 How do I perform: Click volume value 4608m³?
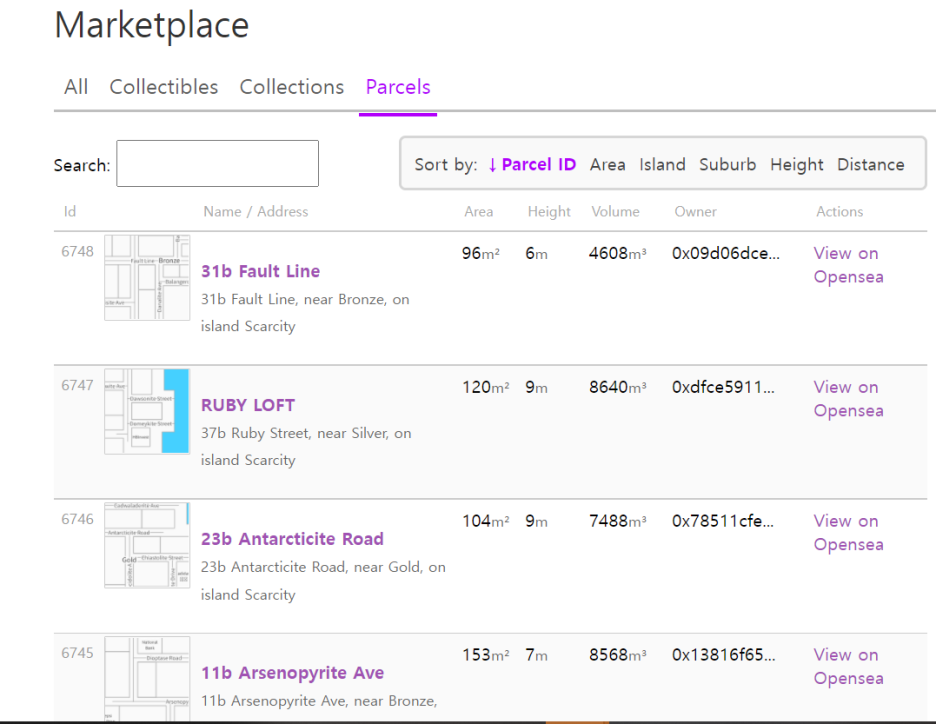pos(617,254)
